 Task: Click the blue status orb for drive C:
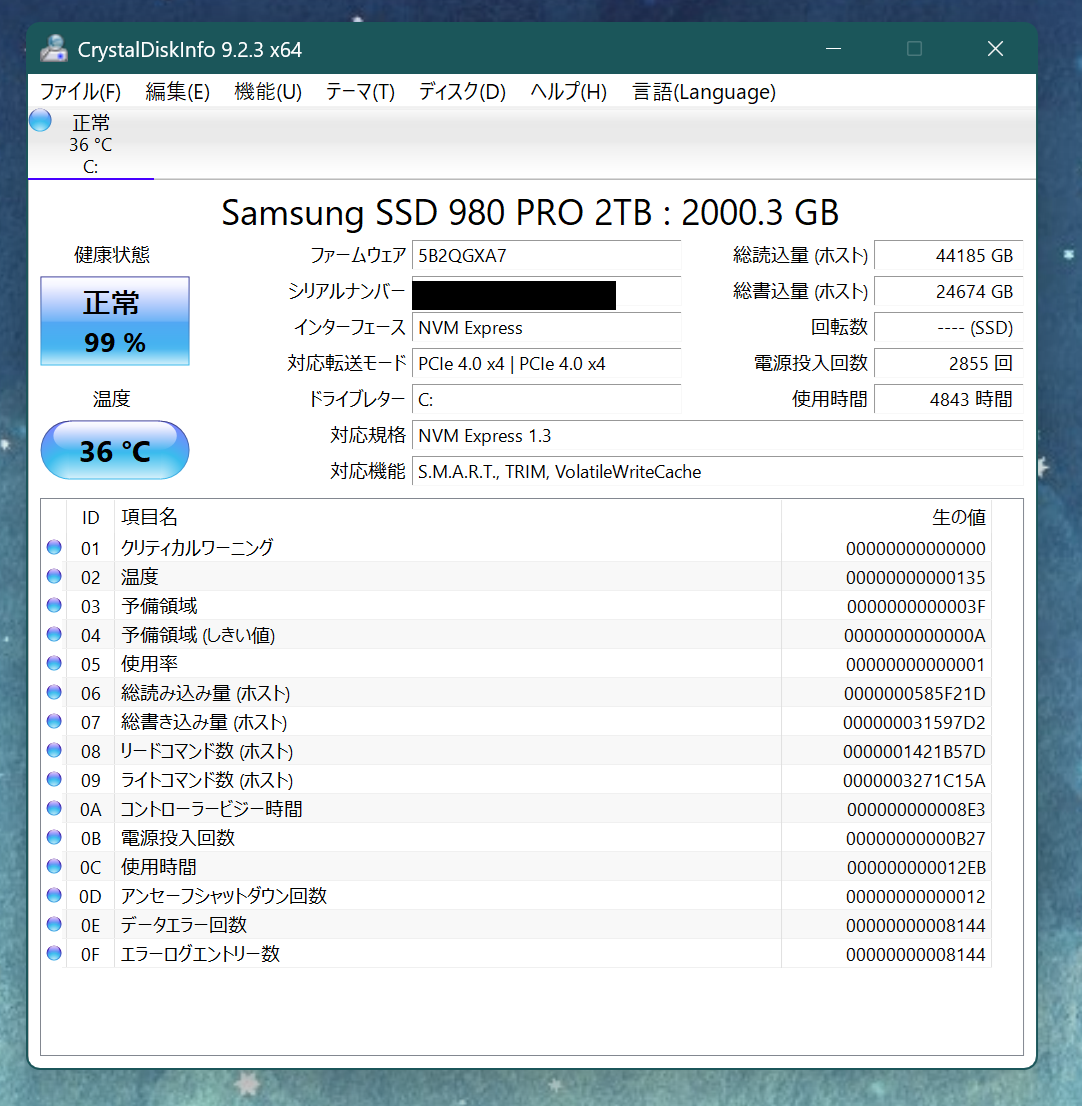(x=40, y=120)
